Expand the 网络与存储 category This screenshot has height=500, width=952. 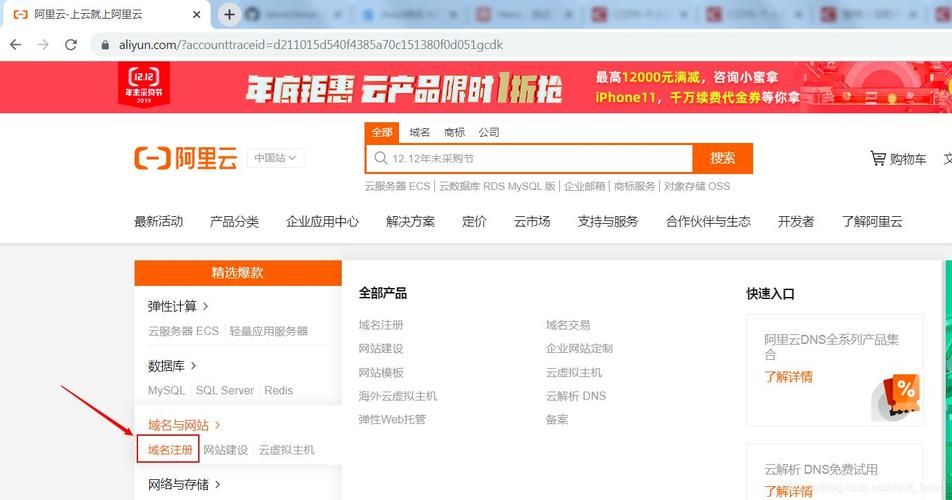pos(184,484)
